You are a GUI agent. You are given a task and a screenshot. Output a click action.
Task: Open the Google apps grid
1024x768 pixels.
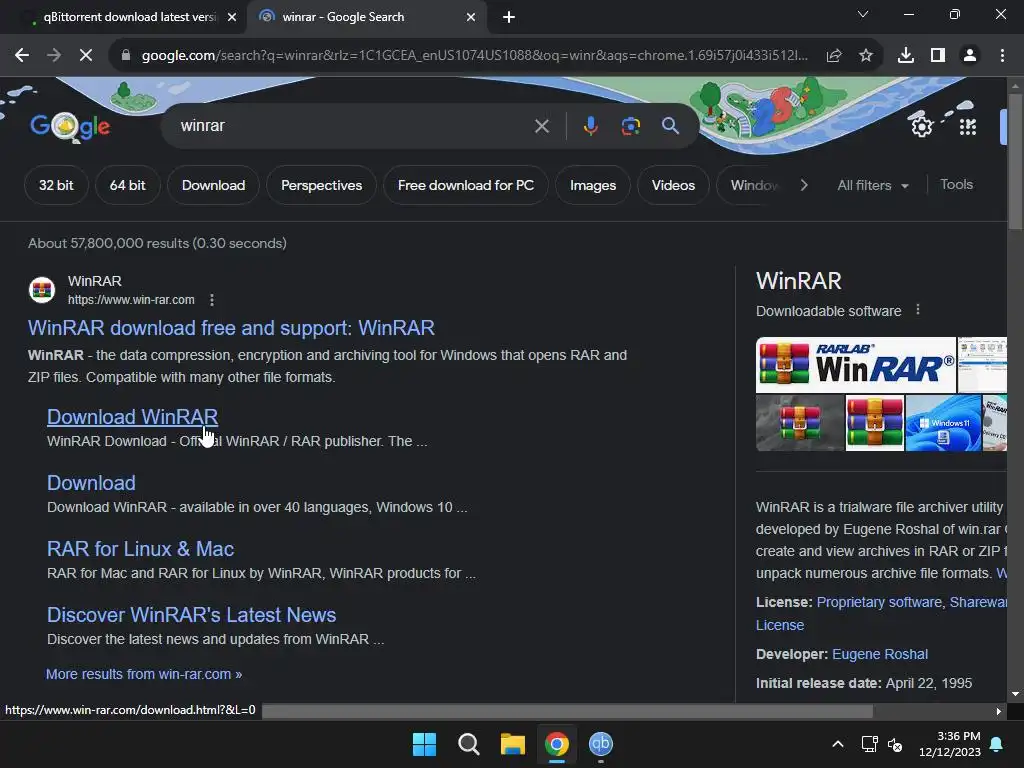point(968,127)
